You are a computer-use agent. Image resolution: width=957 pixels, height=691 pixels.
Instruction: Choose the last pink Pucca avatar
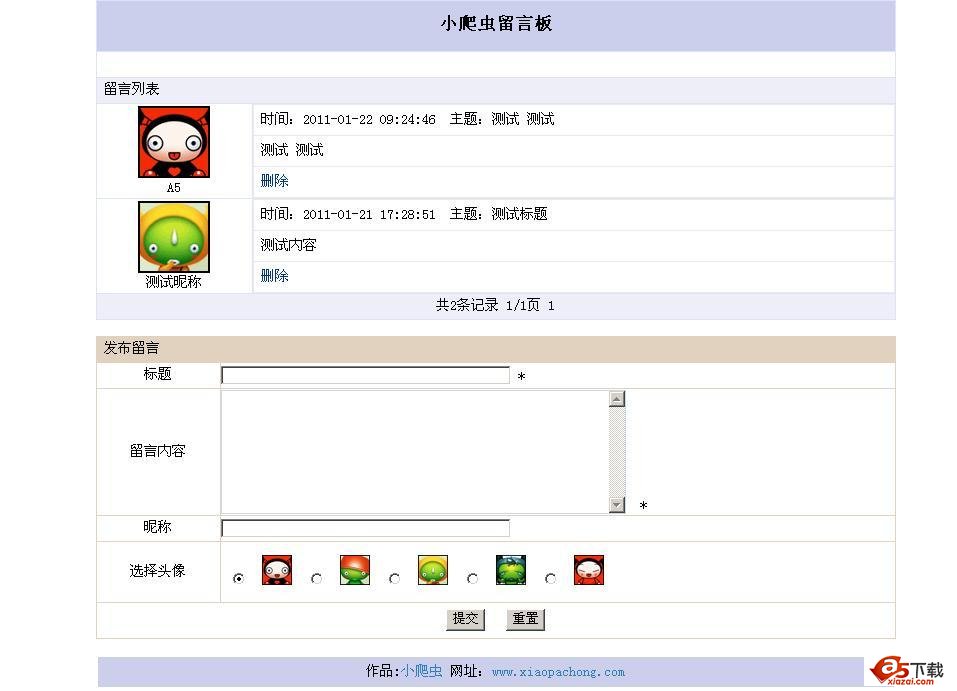tap(589, 570)
